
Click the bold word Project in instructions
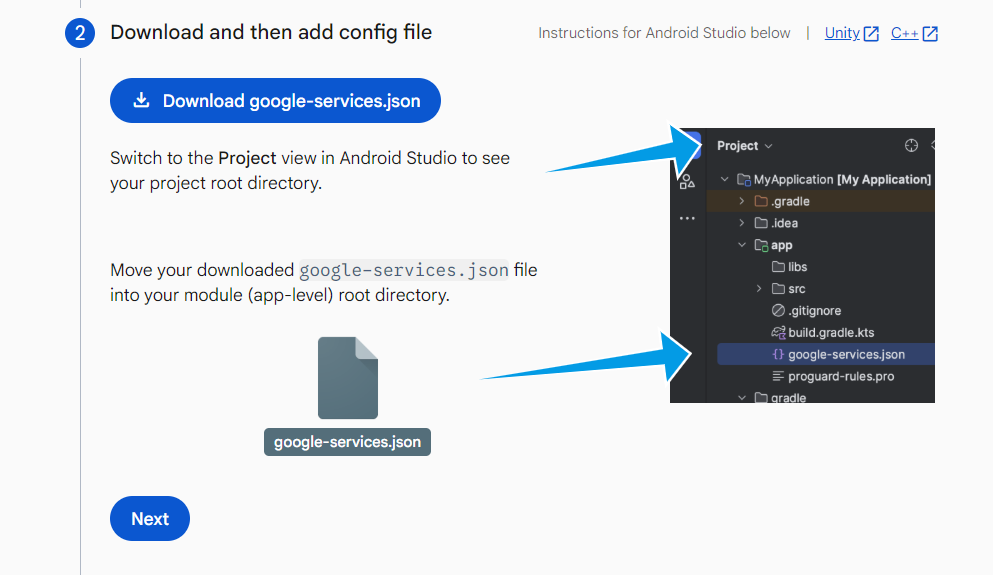[x=247, y=158]
